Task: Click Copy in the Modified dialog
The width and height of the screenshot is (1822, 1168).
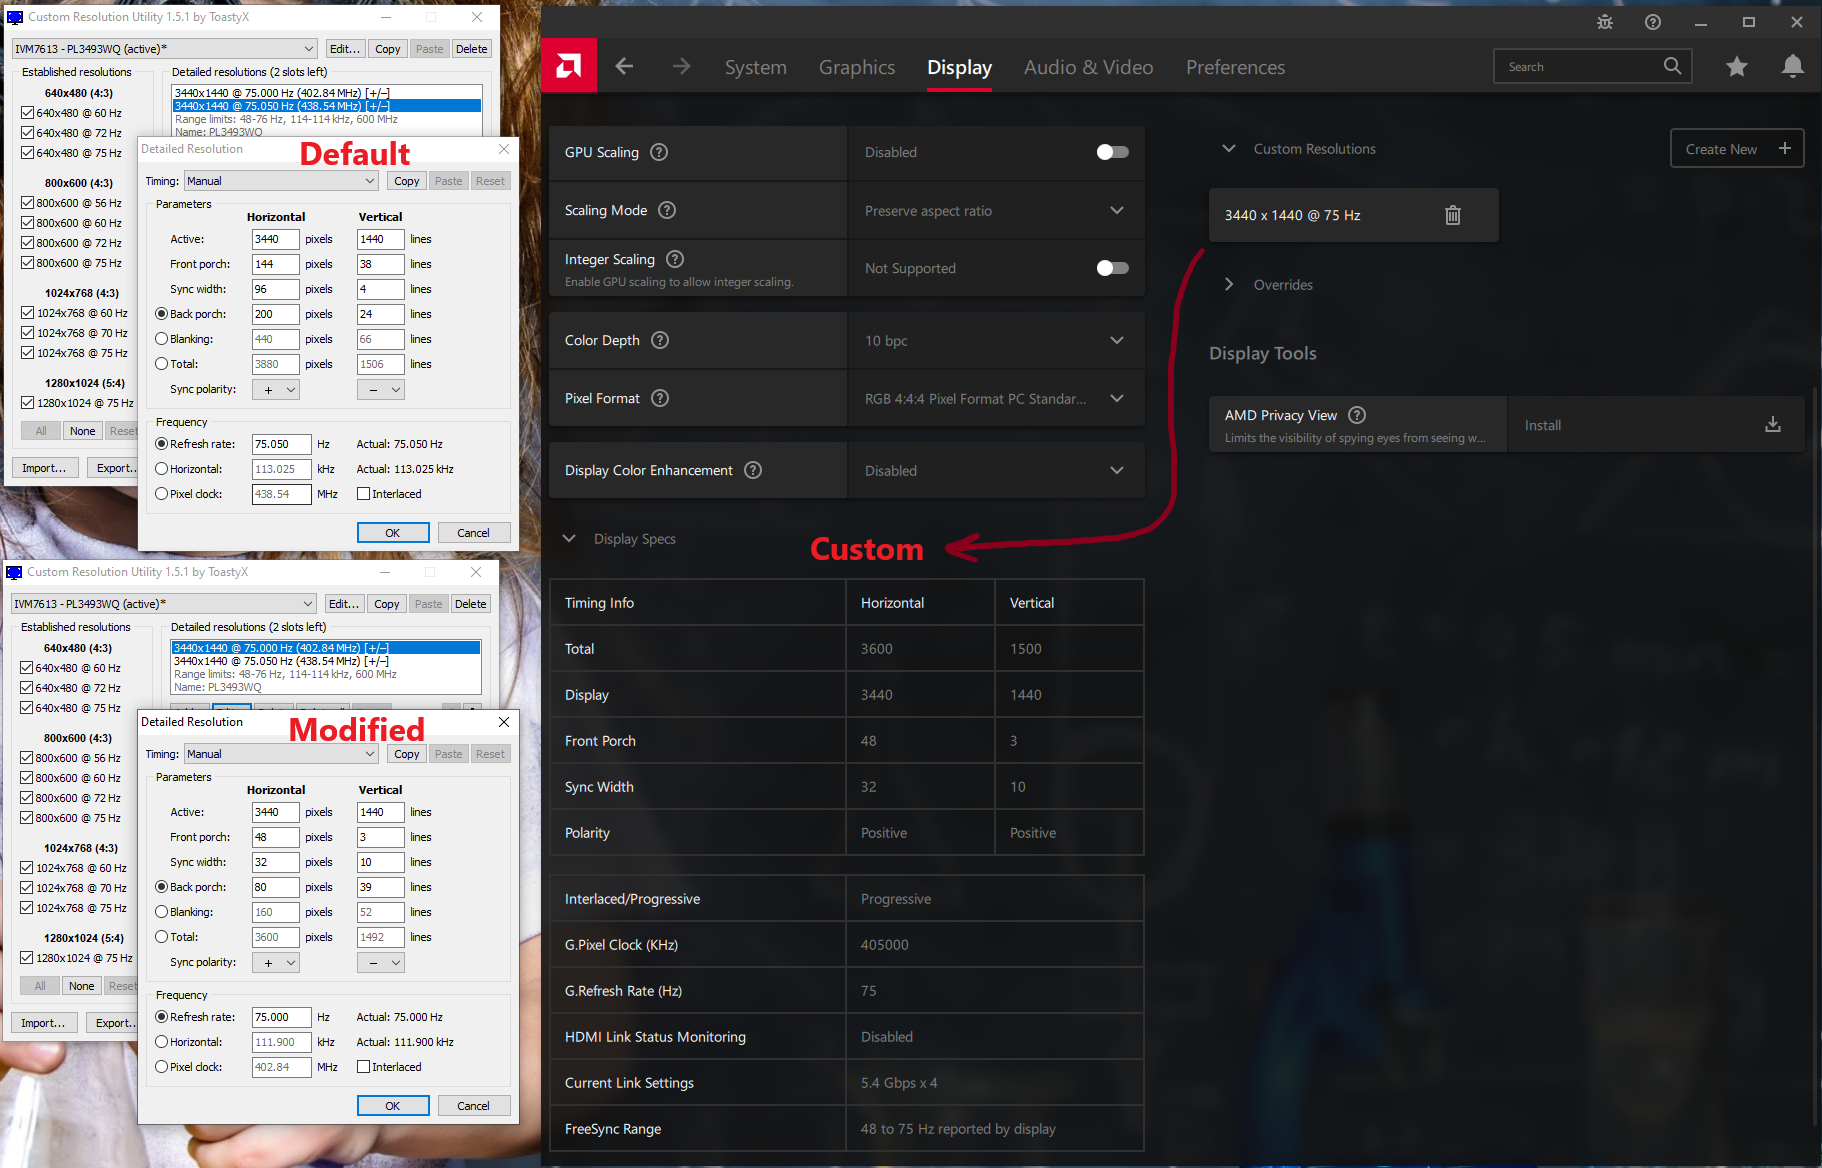Action: click(x=406, y=754)
